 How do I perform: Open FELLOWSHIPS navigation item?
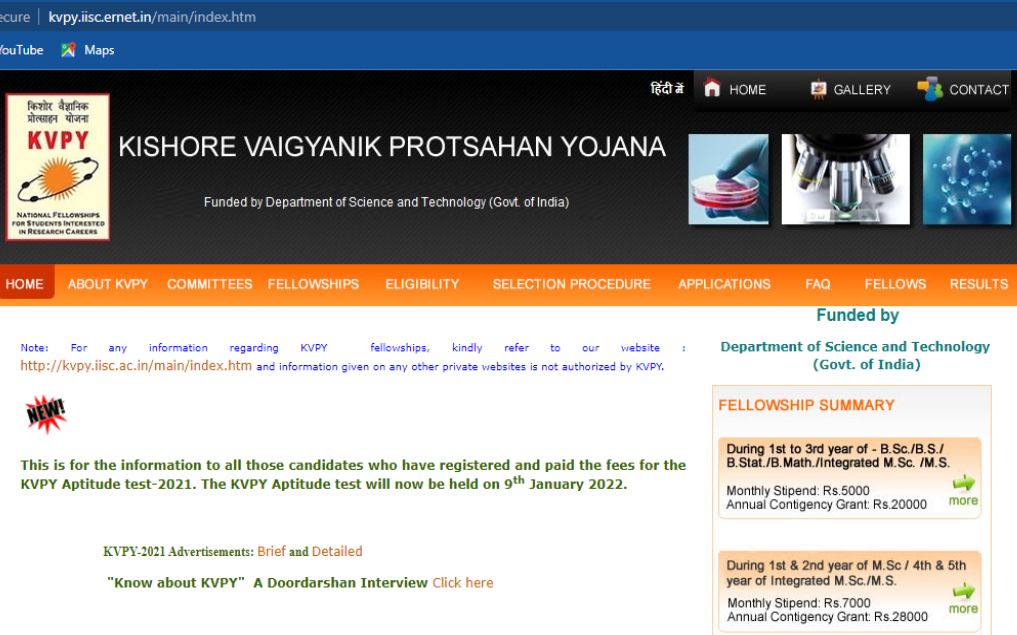tap(313, 284)
